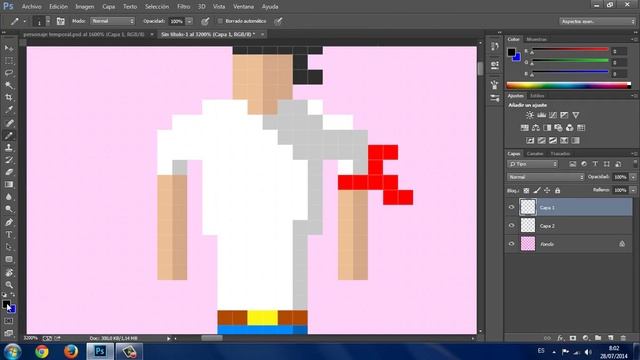
Task: Switch to the Muestras tab
Action: click(x=536, y=39)
